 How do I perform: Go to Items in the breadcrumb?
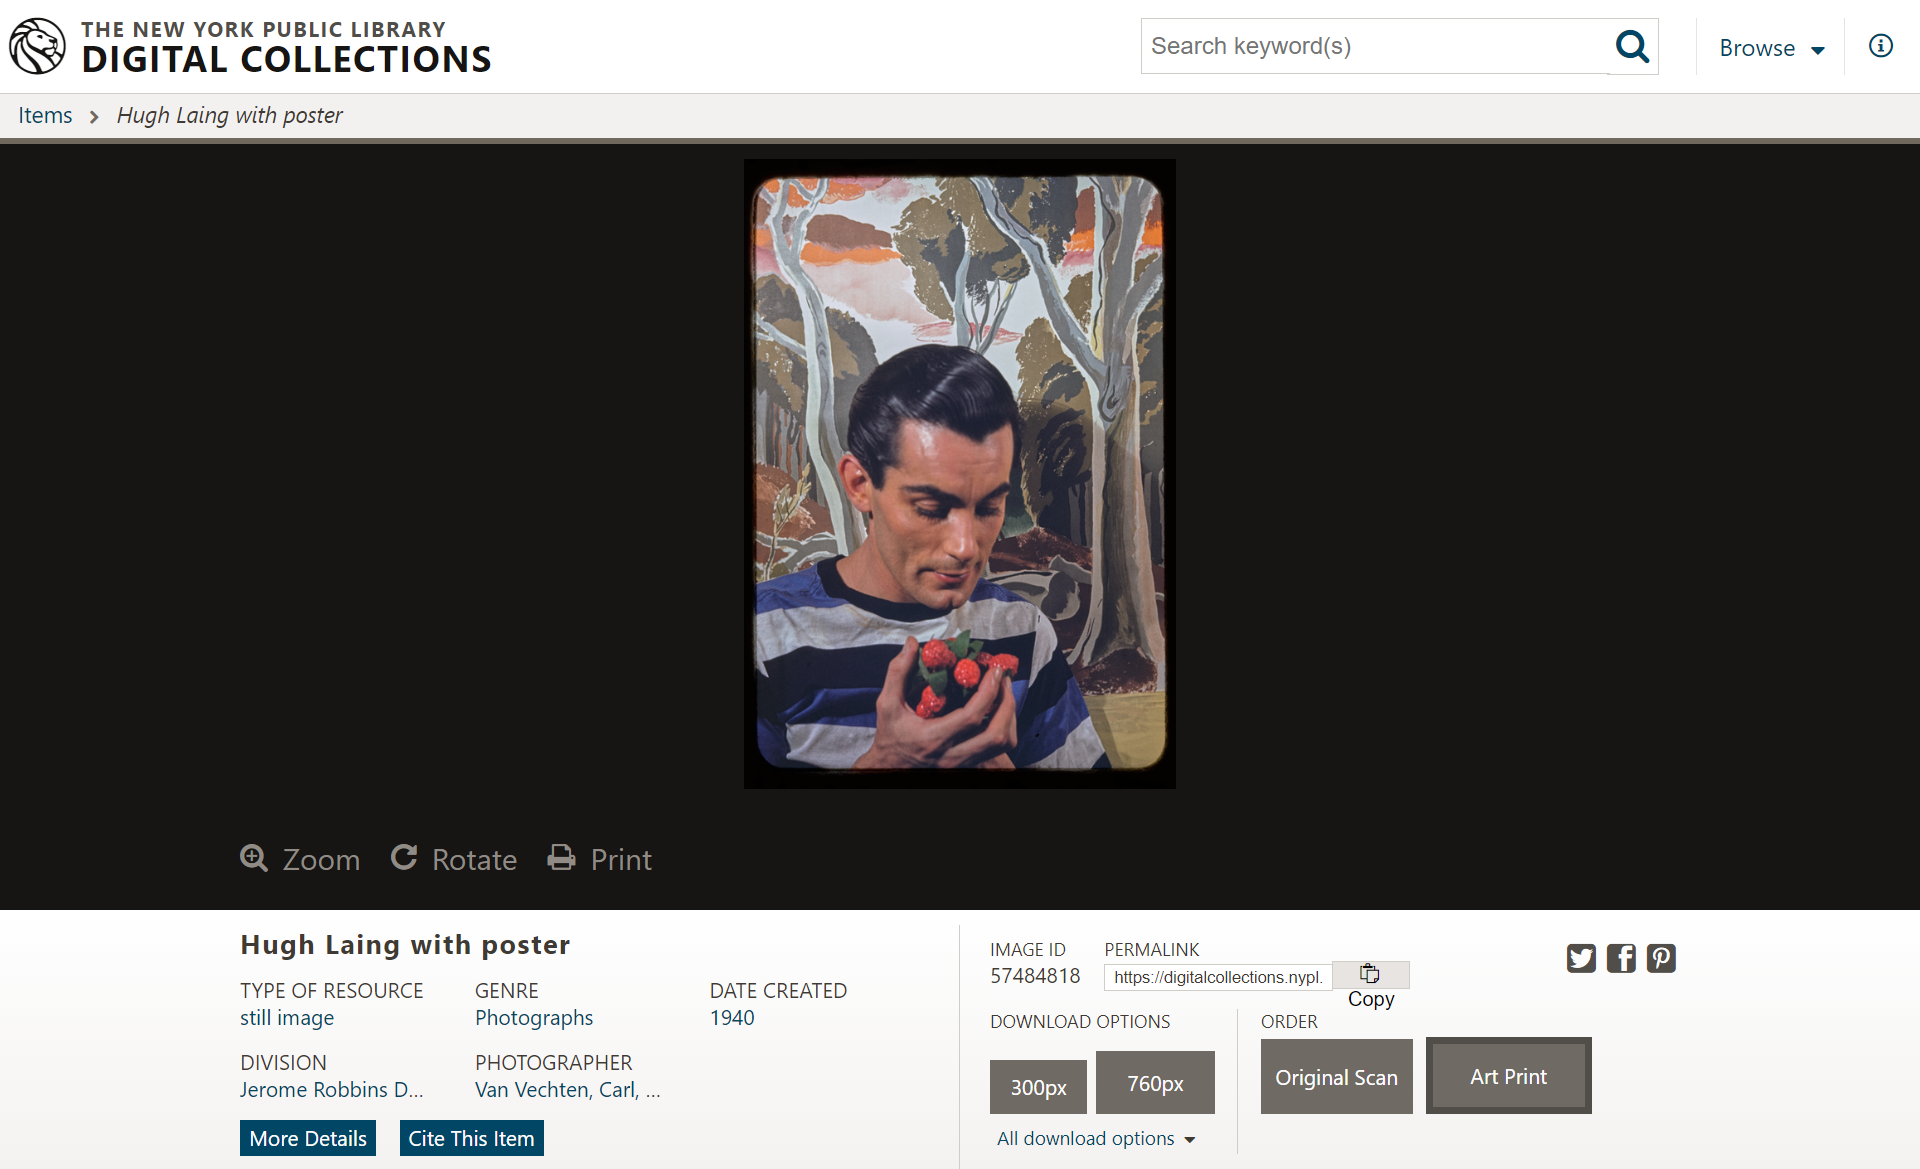coord(45,115)
